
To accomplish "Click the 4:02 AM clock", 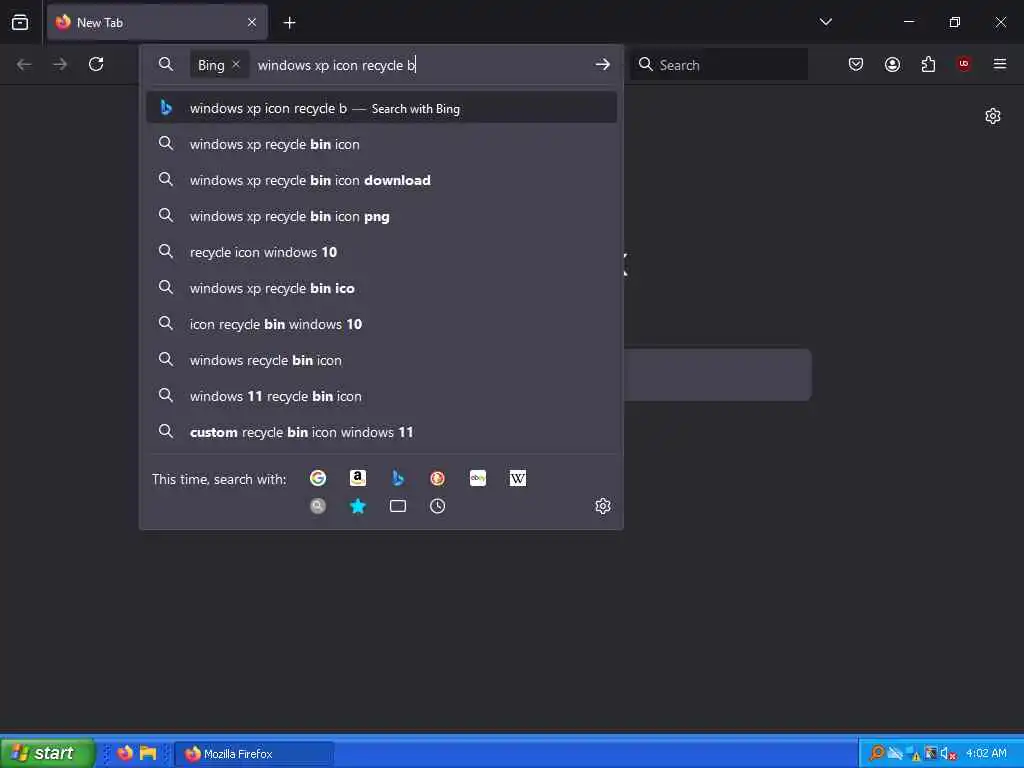I will click(986, 753).
